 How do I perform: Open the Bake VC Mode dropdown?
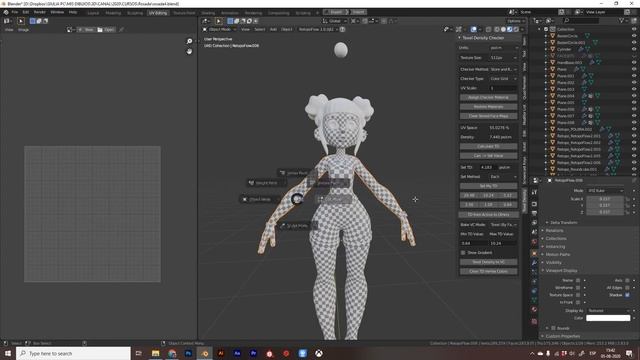tap(503, 224)
